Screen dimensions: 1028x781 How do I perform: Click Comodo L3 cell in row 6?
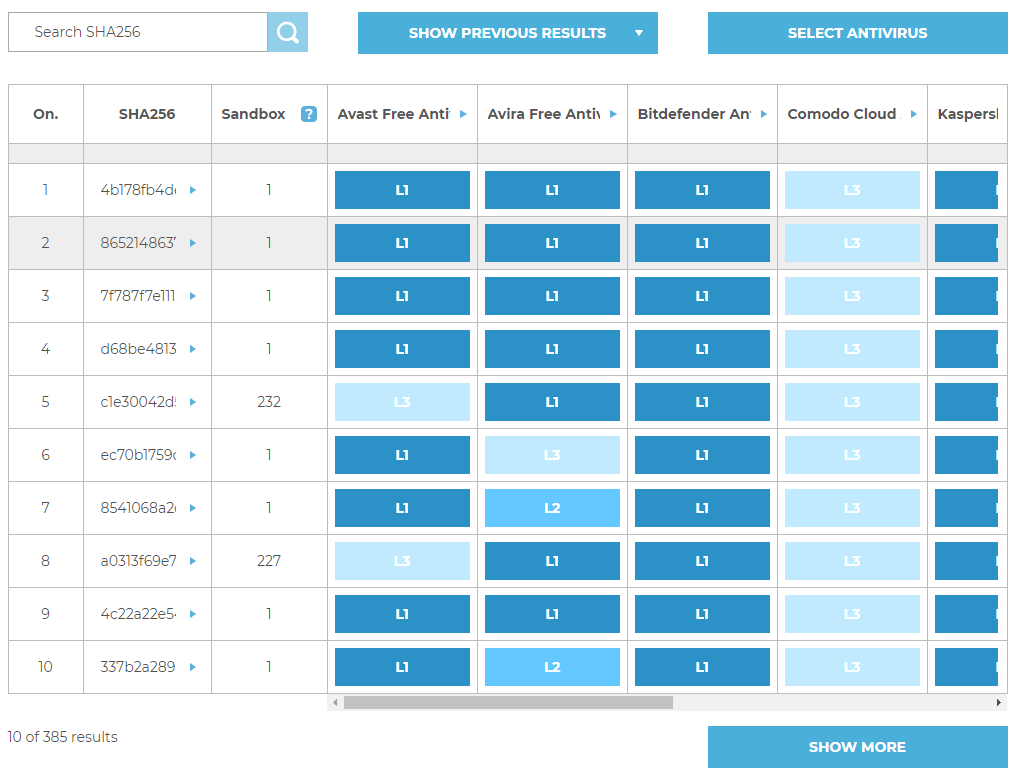click(x=852, y=455)
